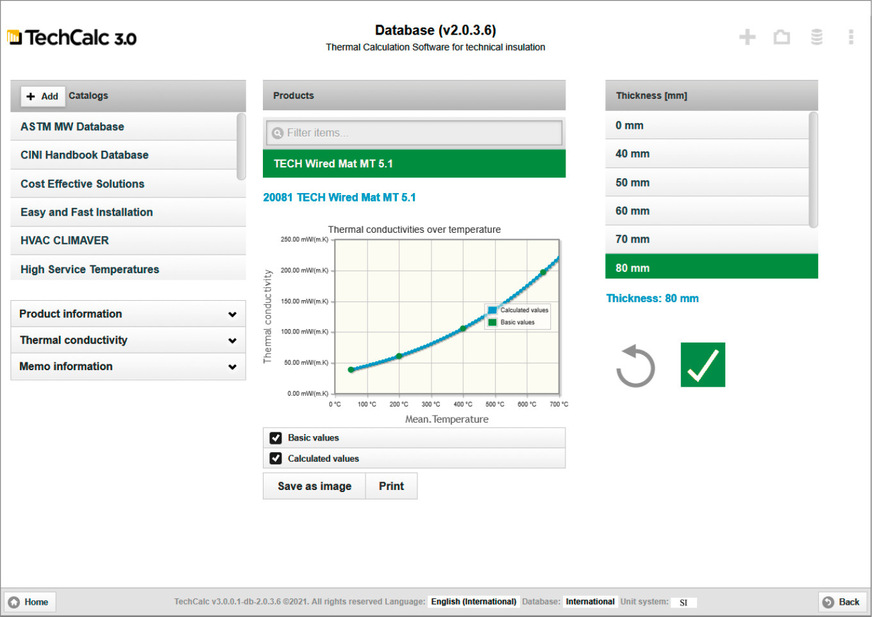Click the plus icon in top header
872x617 pixels.
(x=747, y=37)
